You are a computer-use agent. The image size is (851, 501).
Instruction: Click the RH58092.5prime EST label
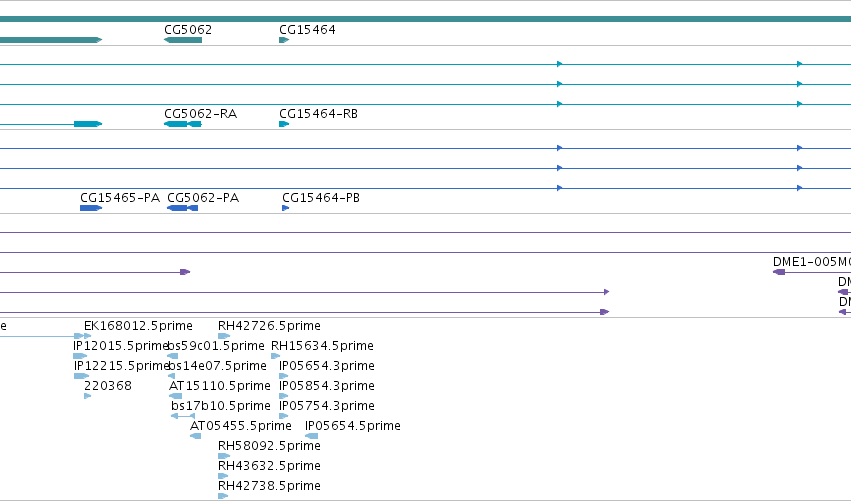coord(269,447)
